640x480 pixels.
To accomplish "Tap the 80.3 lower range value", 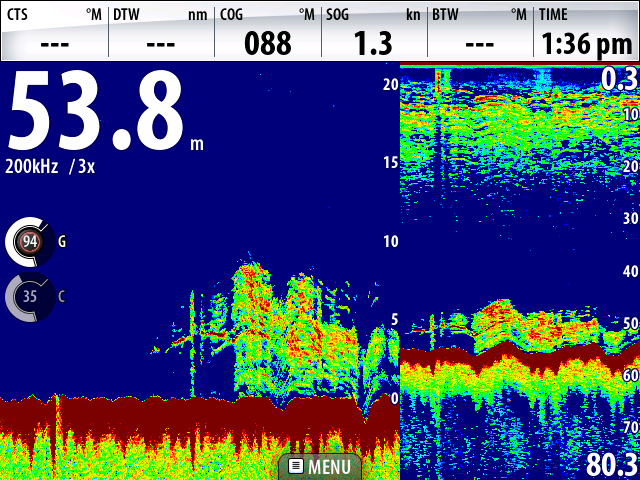I will [612, 465].
